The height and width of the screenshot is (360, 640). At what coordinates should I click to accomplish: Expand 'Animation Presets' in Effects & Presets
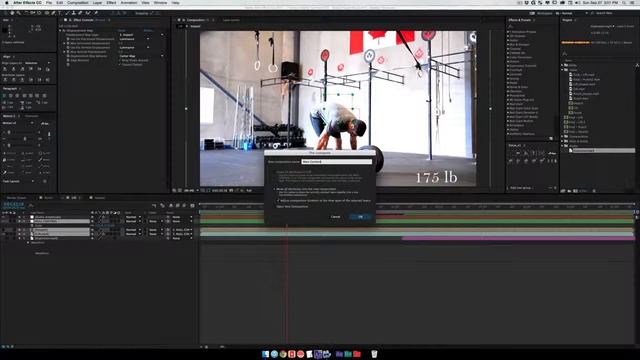pos(508,32)
